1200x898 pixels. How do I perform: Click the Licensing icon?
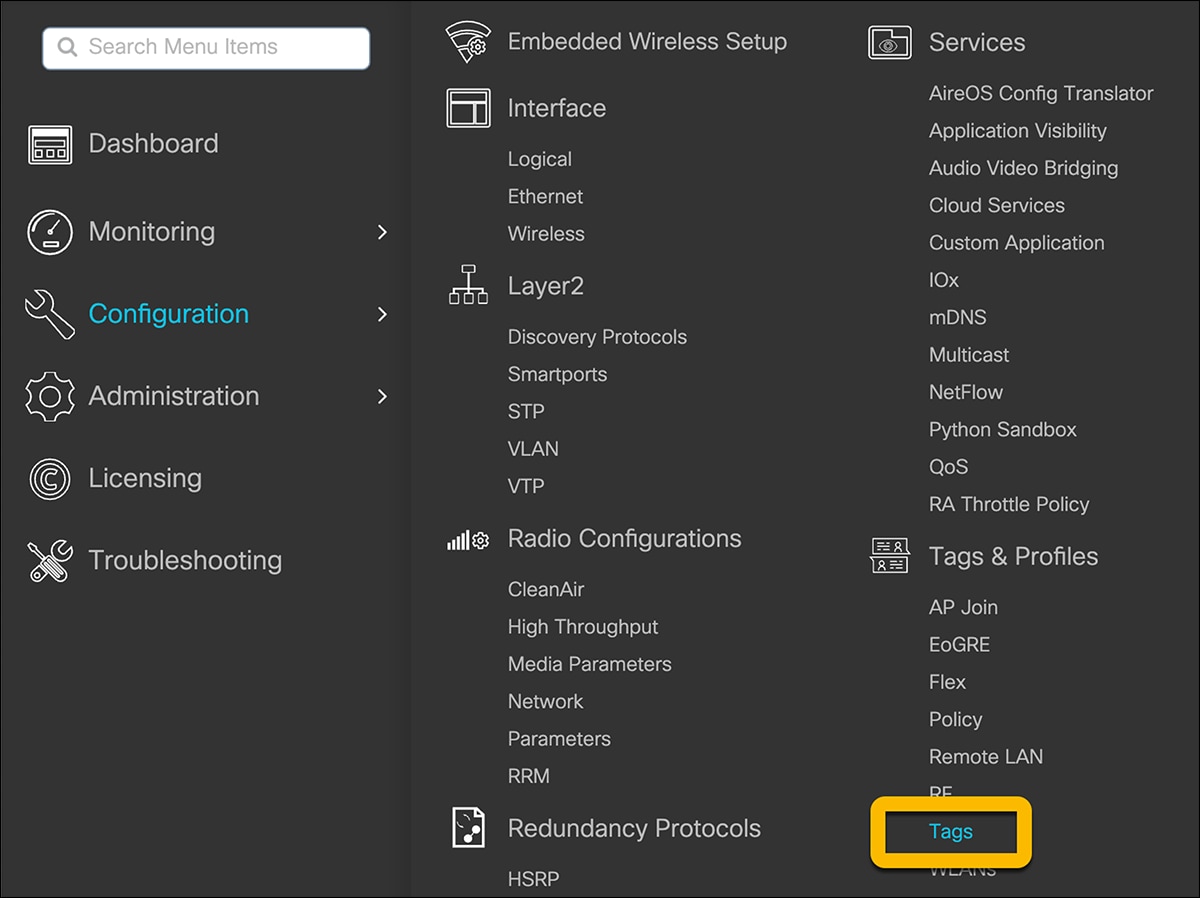(x=50, y=479)
